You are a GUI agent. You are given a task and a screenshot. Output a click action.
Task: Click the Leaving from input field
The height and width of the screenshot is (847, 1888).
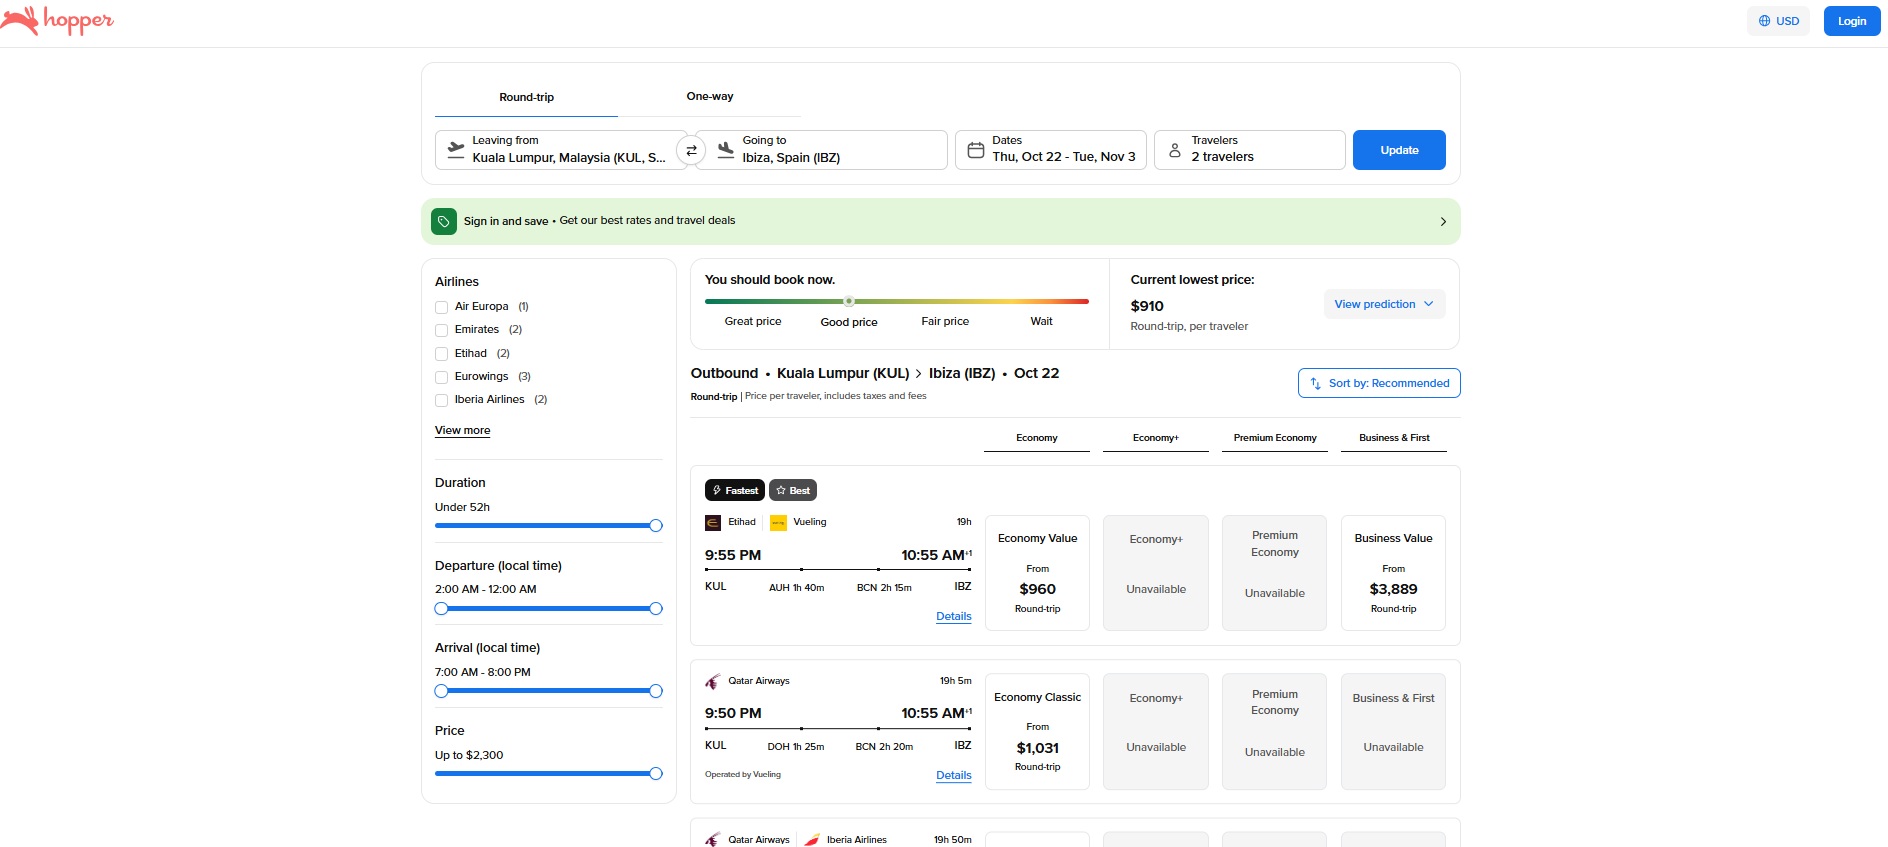click(561, 150)
